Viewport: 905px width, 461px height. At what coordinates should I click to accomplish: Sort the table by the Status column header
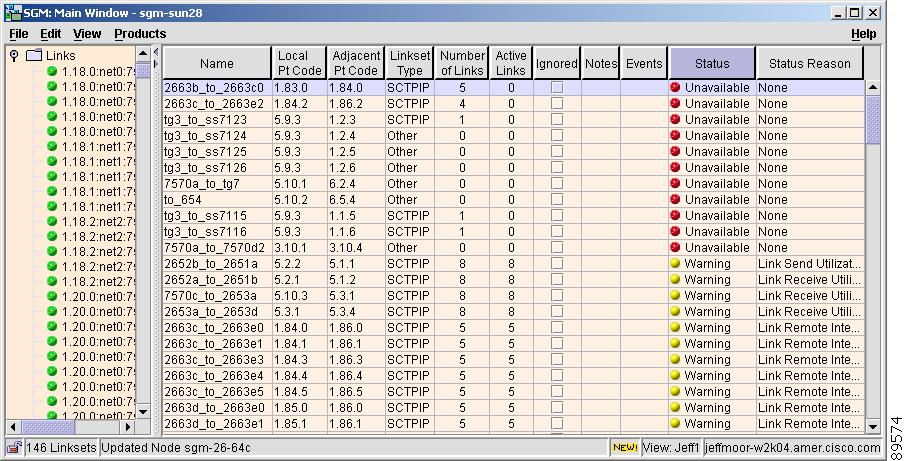(x=712, y=63)
